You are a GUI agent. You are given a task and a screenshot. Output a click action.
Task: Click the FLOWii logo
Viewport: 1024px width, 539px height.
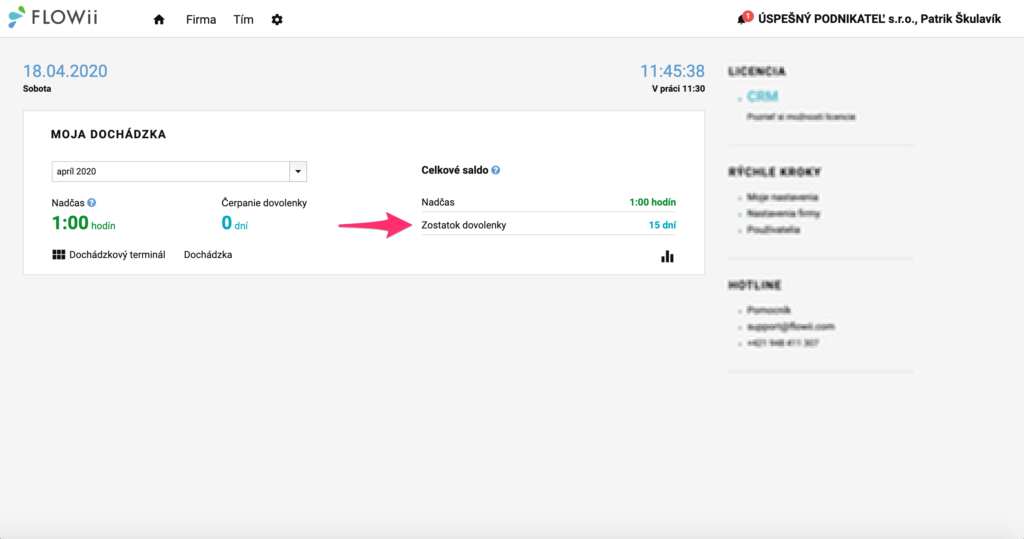tap(53, 18)
